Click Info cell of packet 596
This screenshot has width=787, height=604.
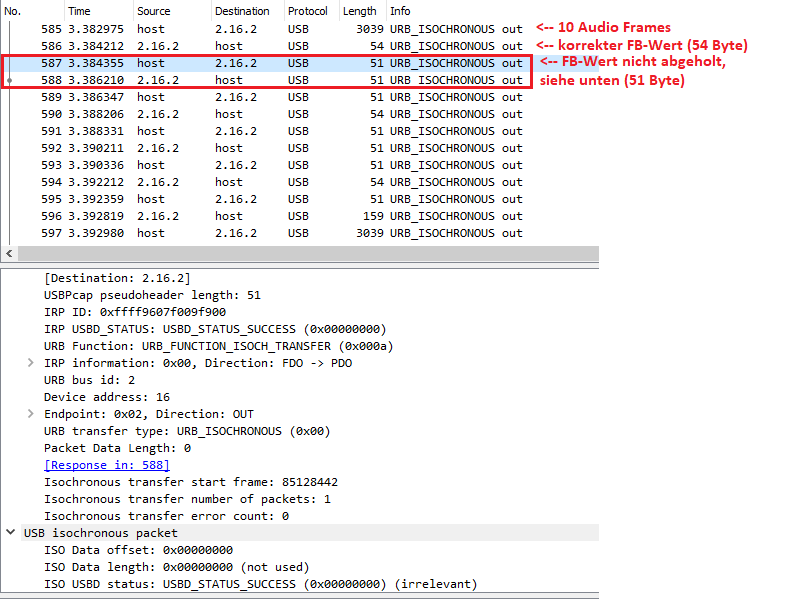(456, 216)
